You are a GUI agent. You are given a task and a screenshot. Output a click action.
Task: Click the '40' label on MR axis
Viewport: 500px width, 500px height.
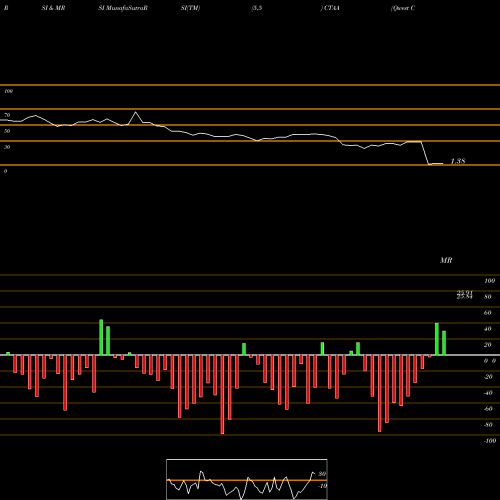[x=488, y=329]
